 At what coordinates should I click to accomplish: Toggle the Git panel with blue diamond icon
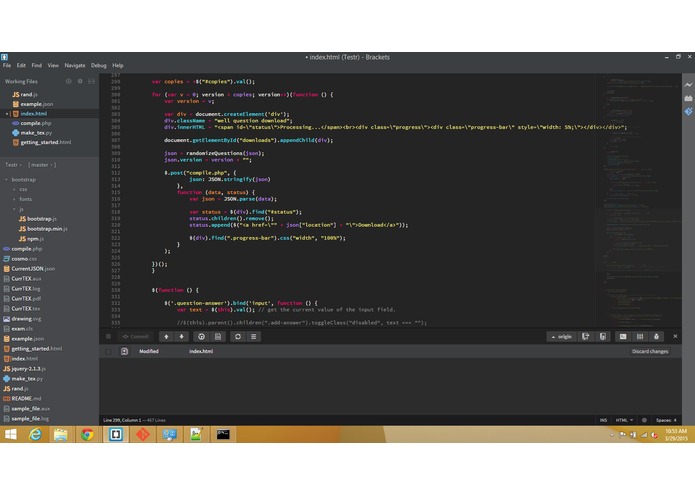[x=688, y=111]
